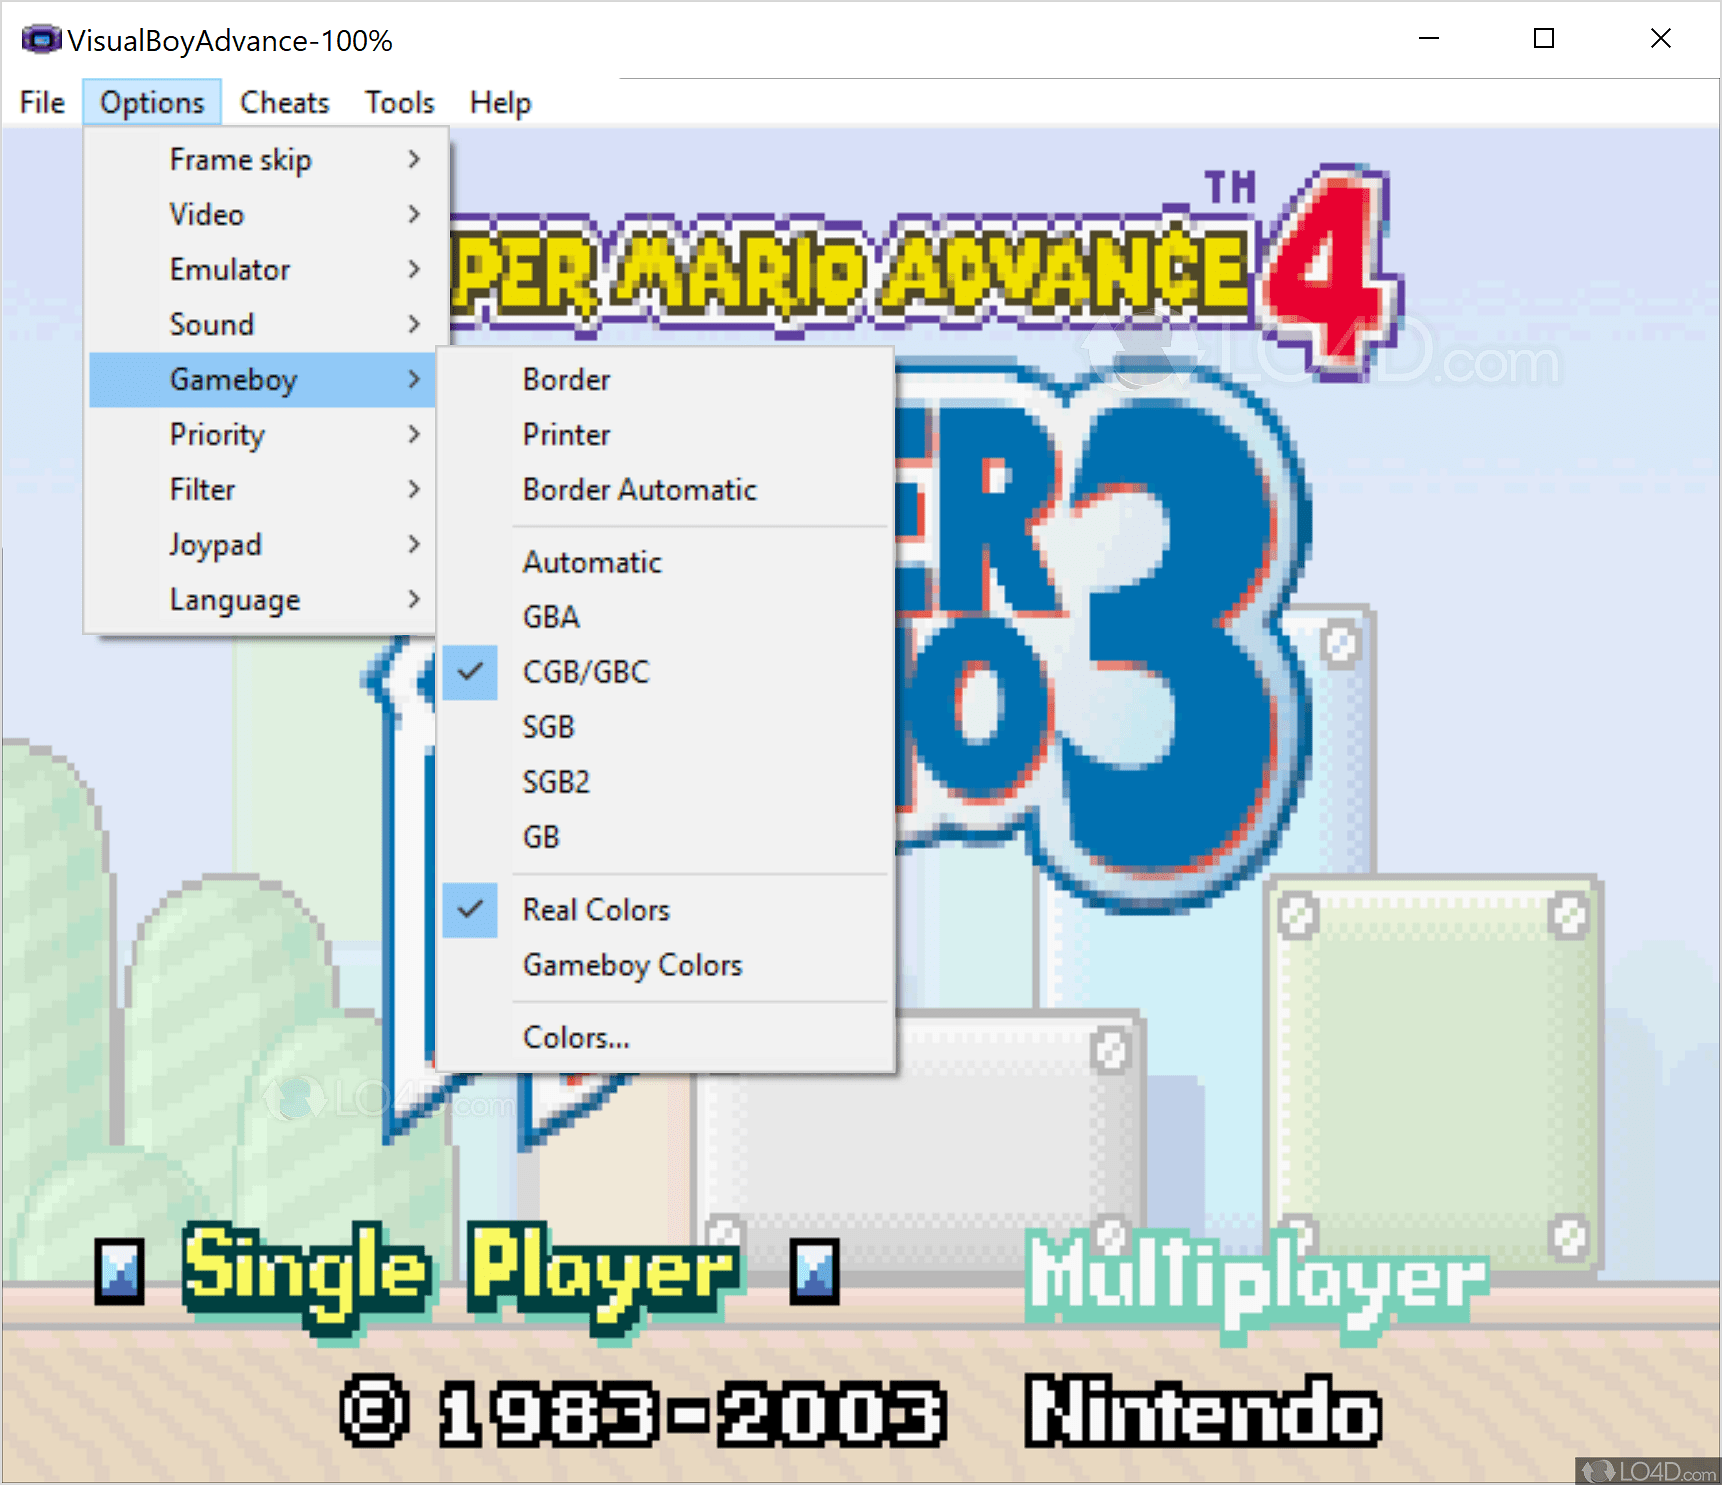Click the Single Player screen thumbnail icon
The image size is (1722, 1485).
(x=120, y=1272)
